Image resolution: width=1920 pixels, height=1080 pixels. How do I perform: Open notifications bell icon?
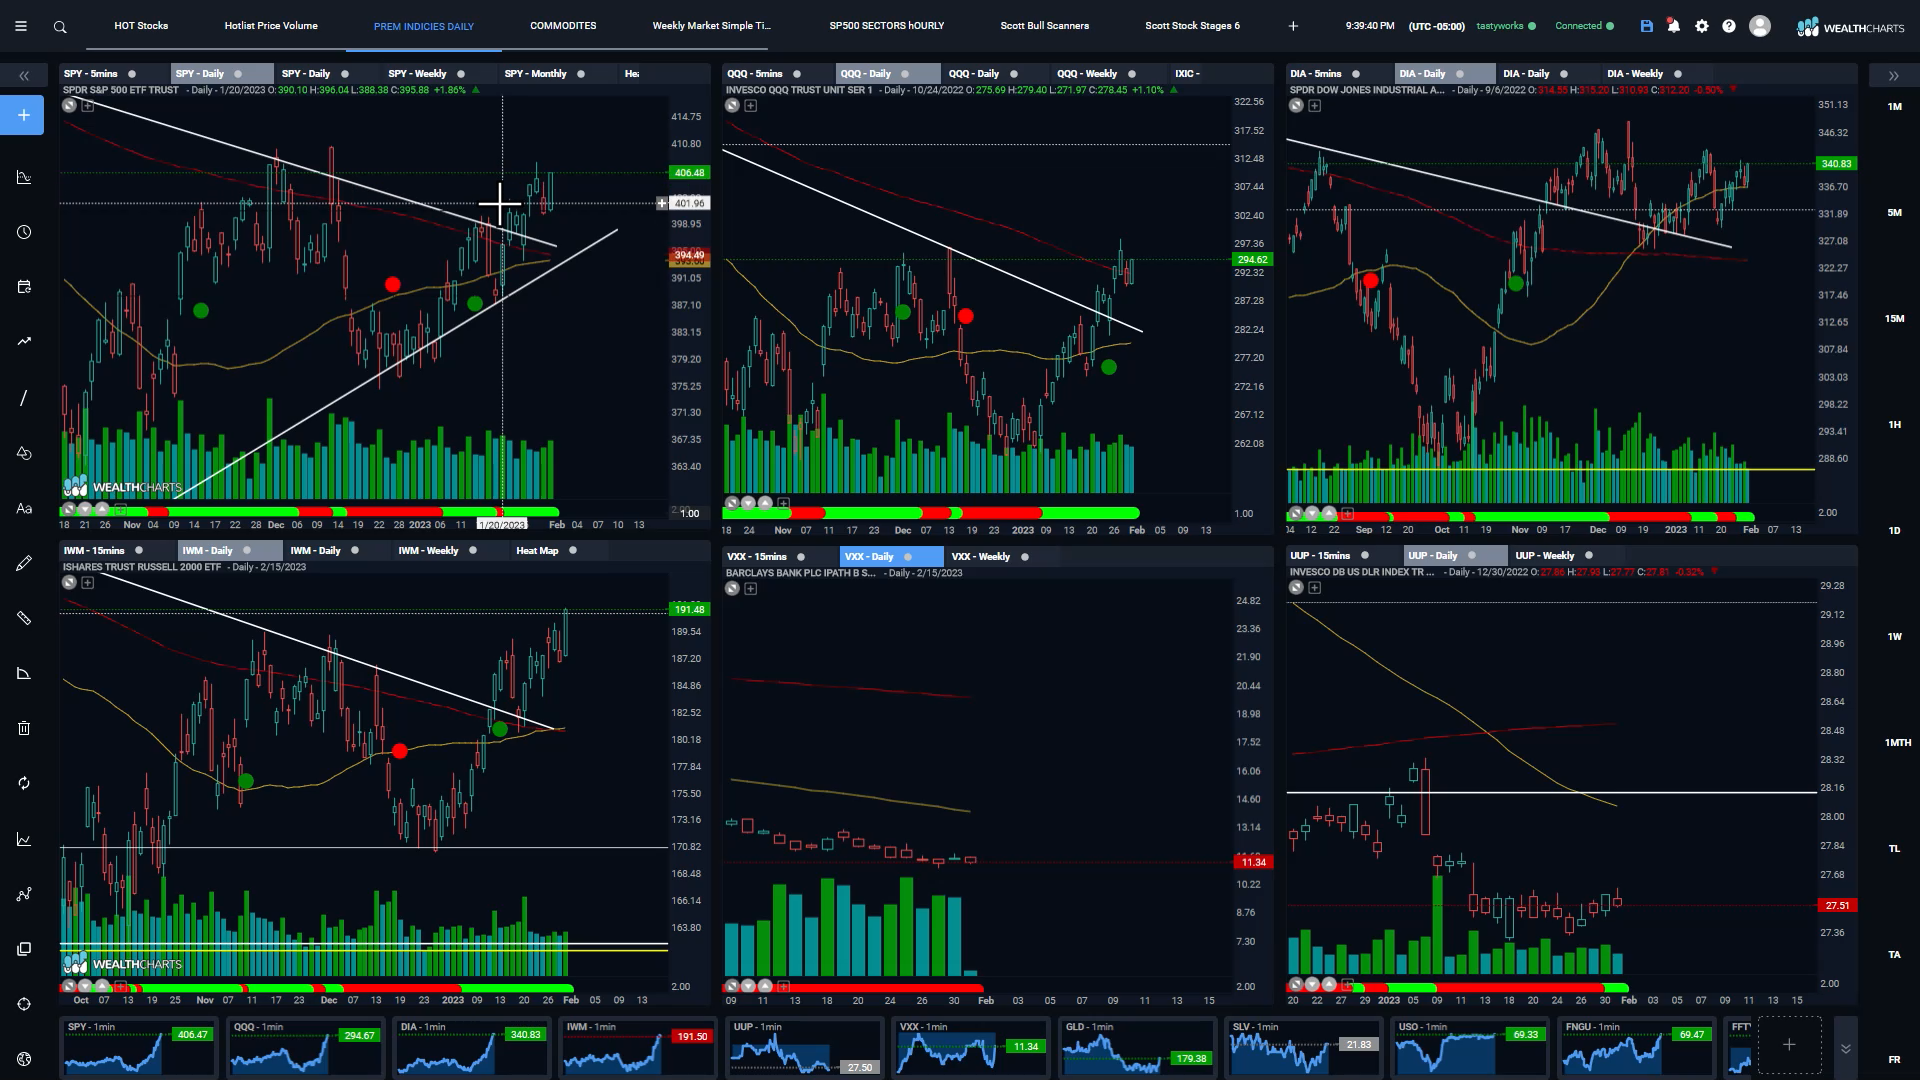[1674, 26]
